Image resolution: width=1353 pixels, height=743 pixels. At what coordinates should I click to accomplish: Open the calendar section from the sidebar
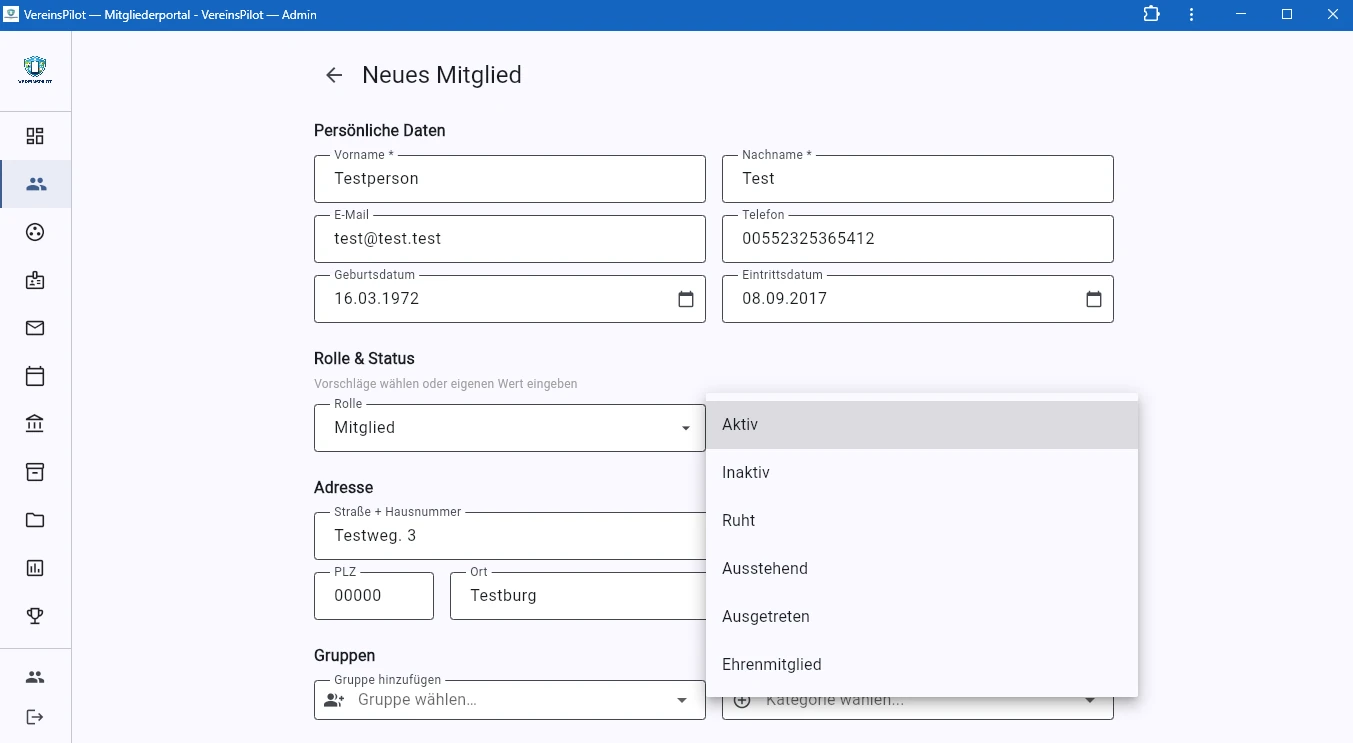[x=35, y=376]
